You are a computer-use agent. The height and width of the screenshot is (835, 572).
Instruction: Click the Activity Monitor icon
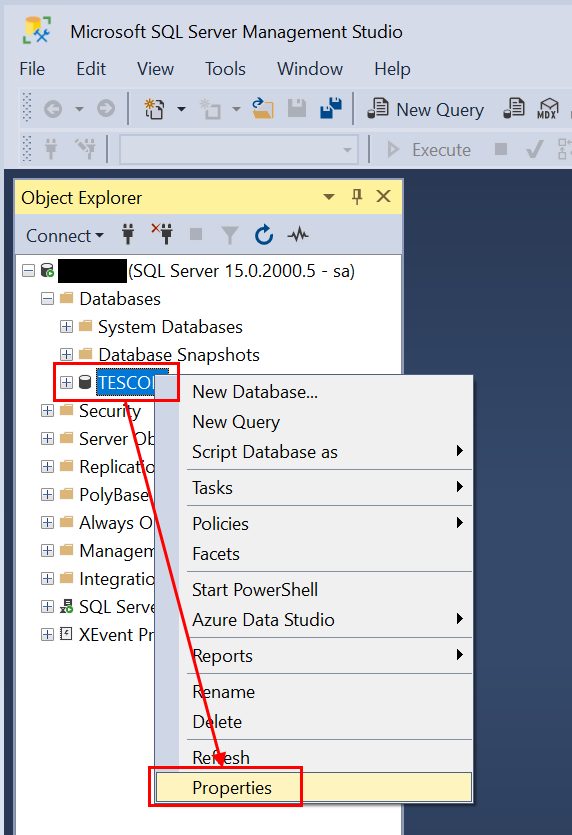point(298,234)
